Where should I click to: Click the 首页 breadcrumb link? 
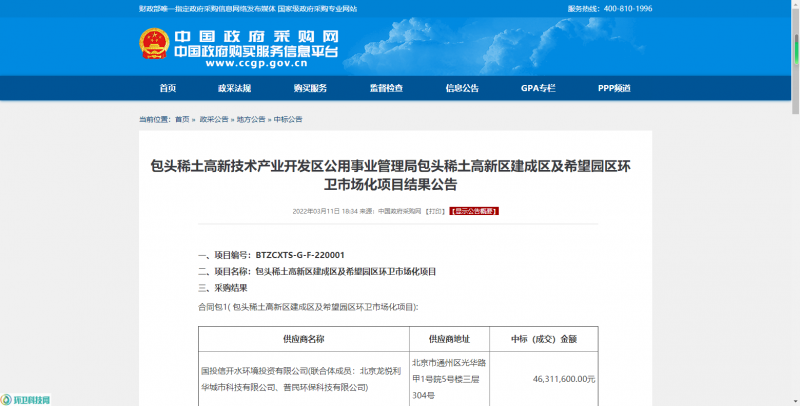182,119
